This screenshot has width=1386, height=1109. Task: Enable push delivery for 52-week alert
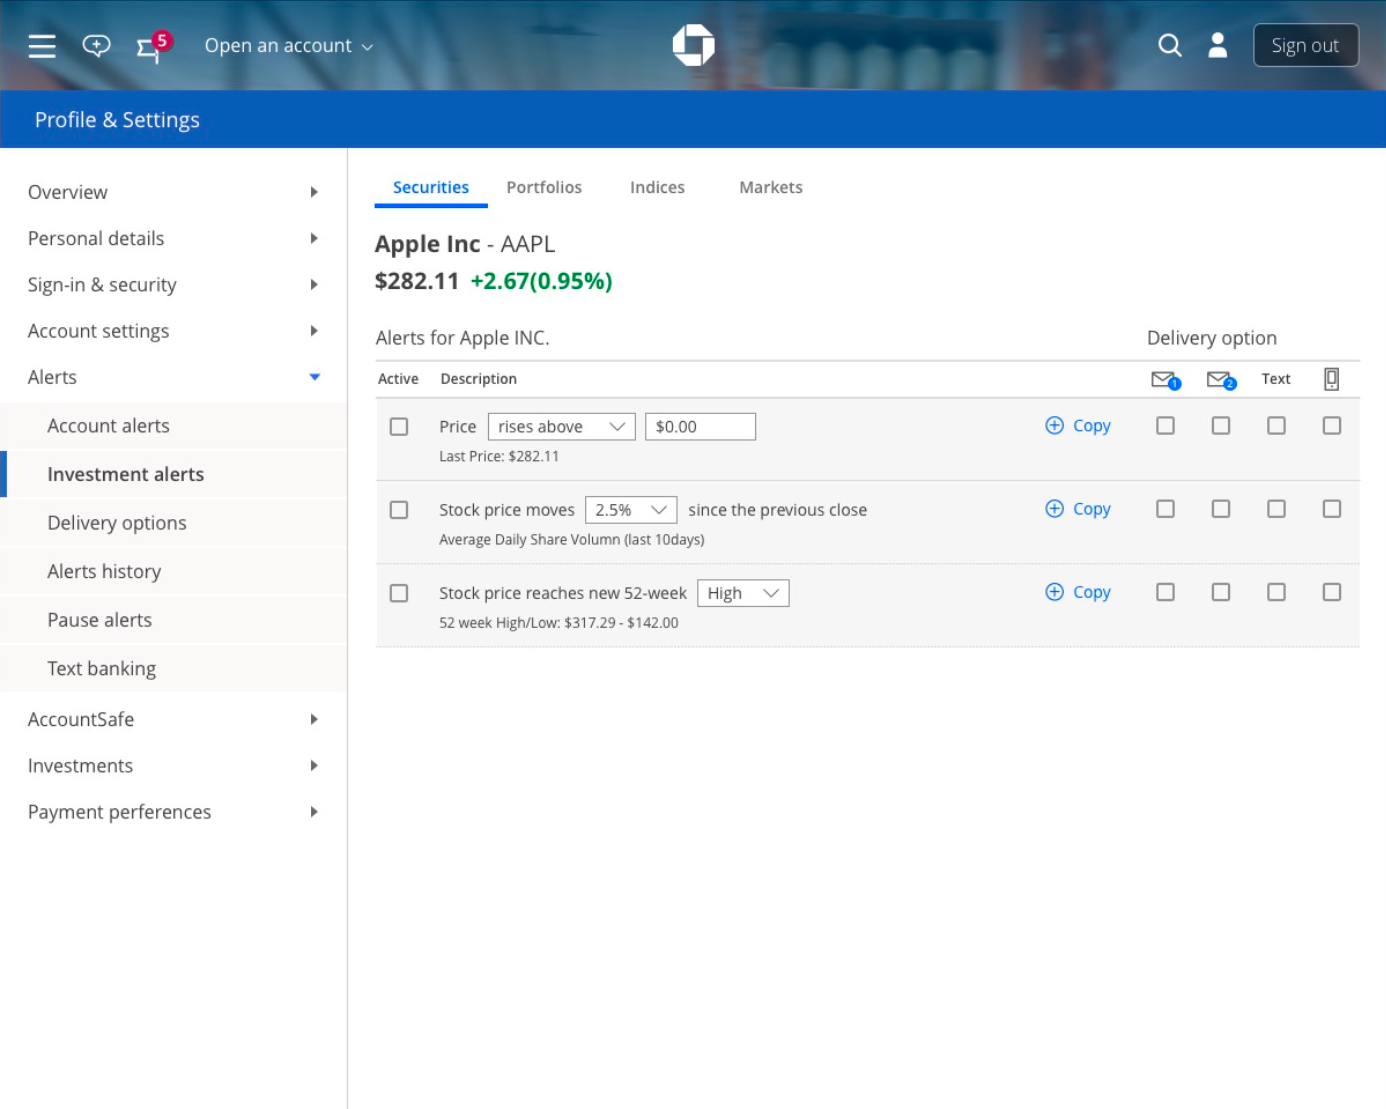tap(1331, 592)
